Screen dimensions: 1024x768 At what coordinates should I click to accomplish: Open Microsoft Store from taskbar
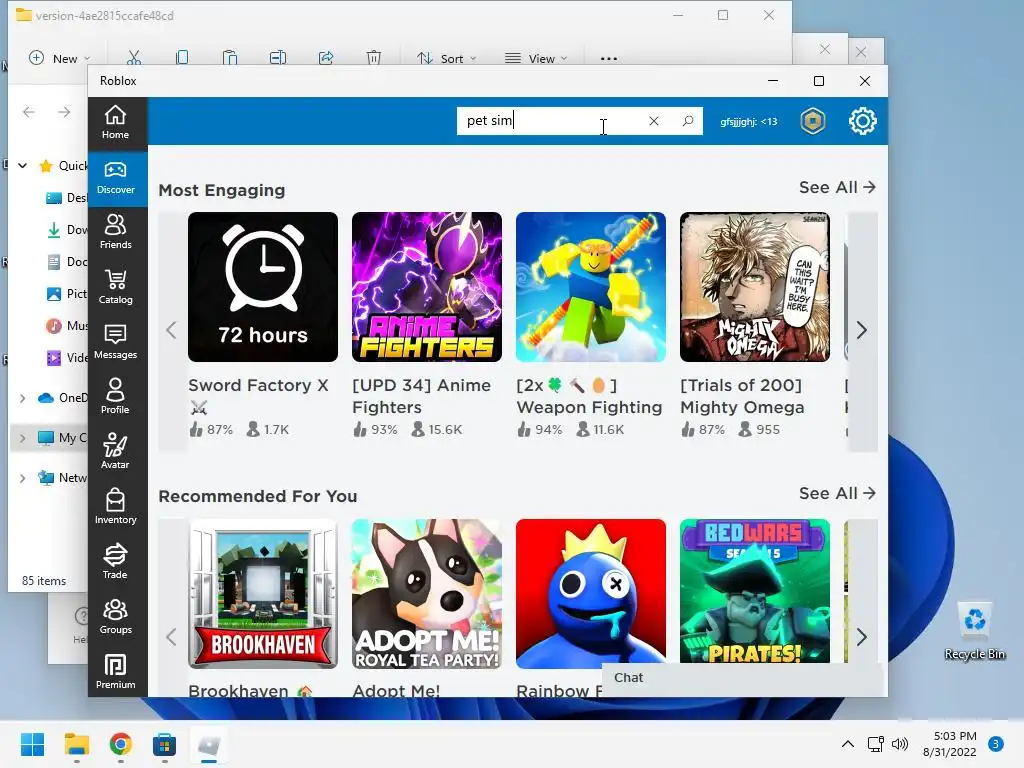(x=165, y=744)
